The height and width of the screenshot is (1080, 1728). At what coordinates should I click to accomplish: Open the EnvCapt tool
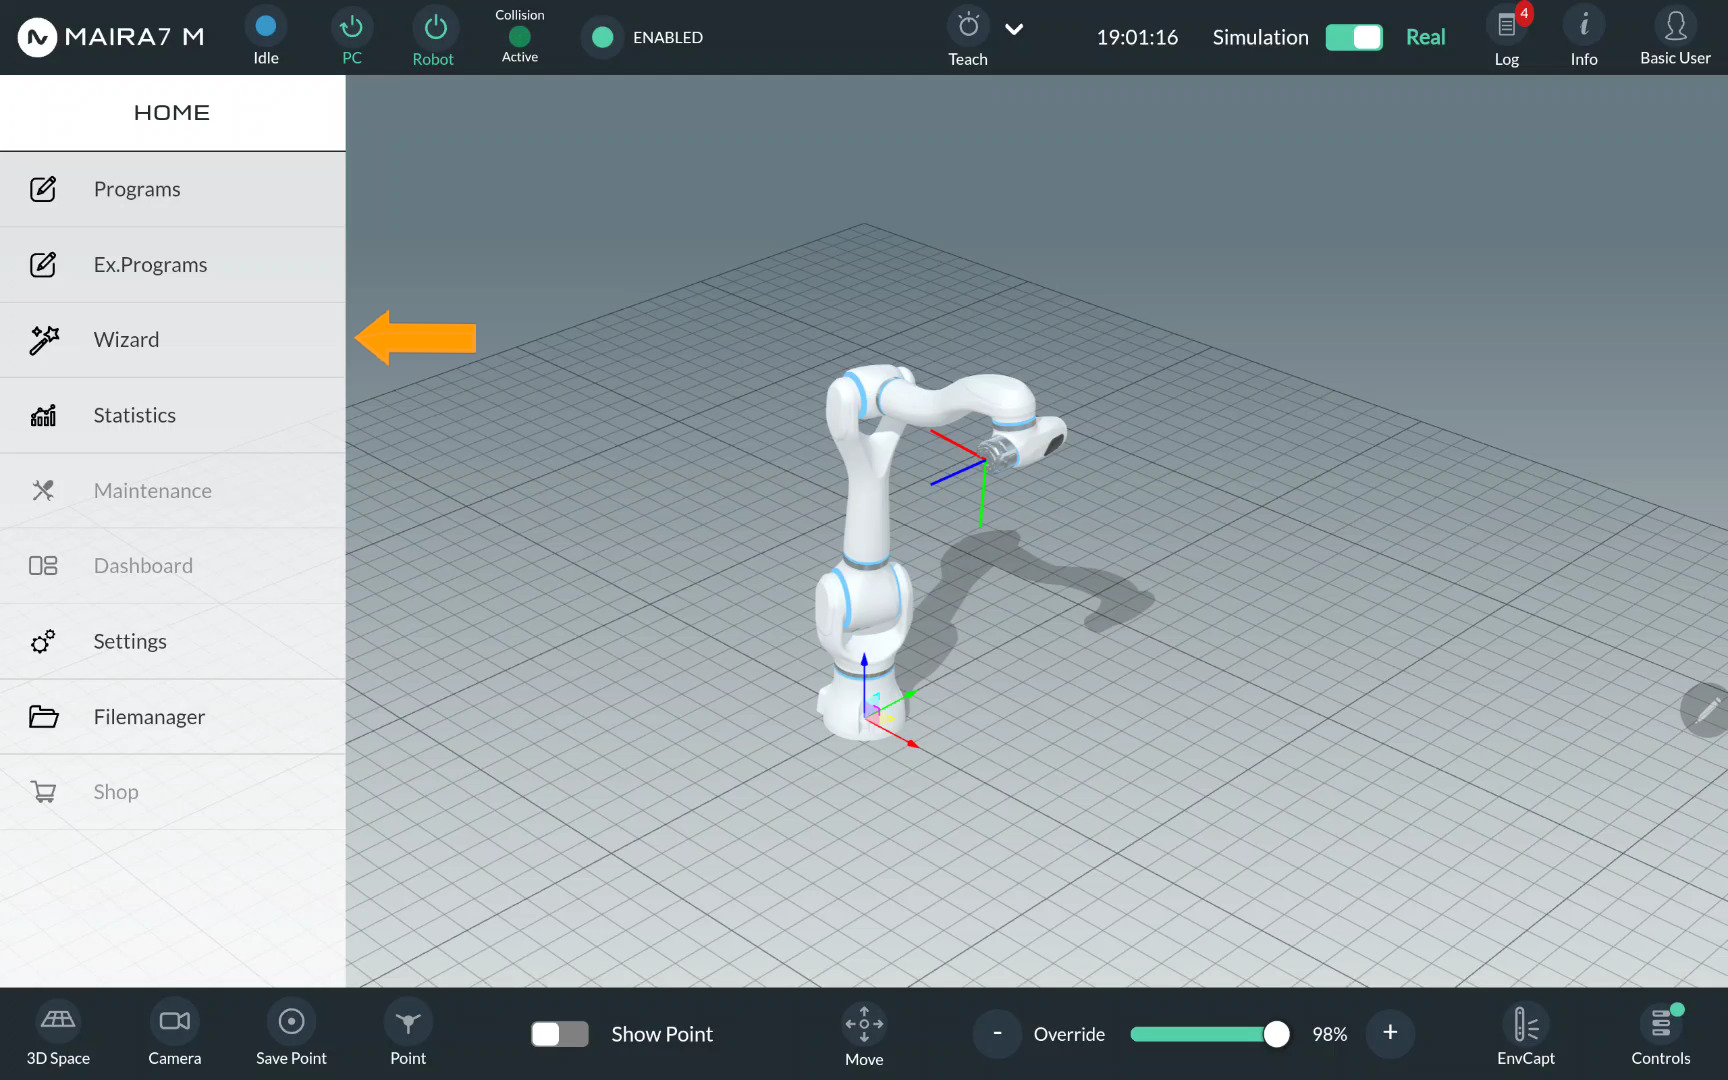click(1526, 1034)
